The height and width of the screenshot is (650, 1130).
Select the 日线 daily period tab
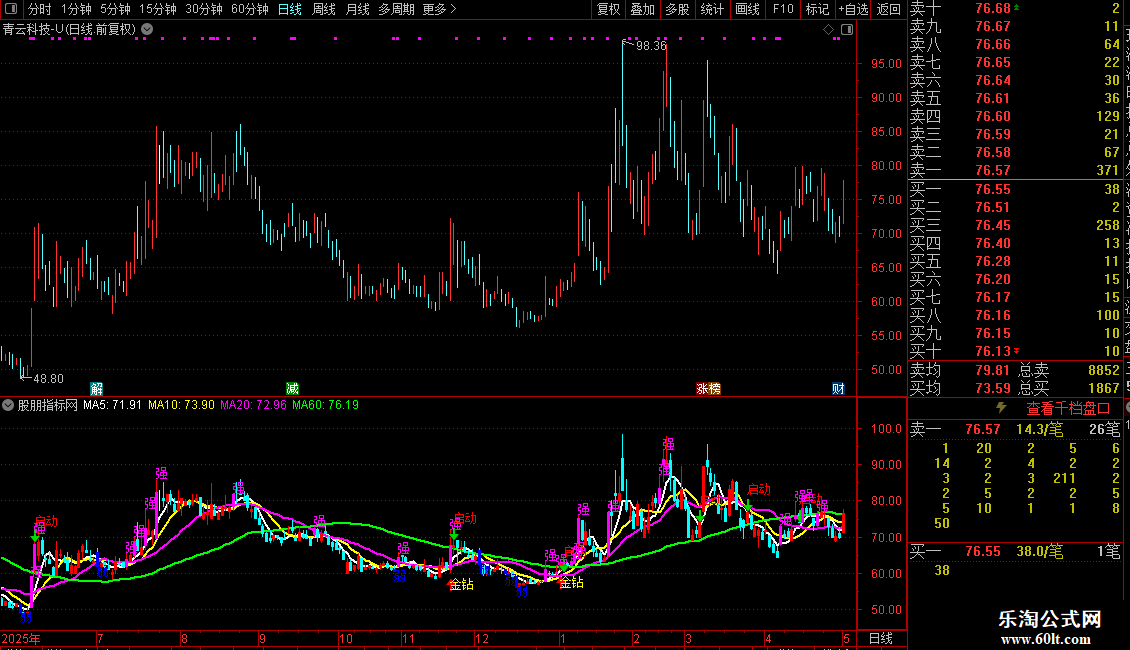tap(290, 9)
